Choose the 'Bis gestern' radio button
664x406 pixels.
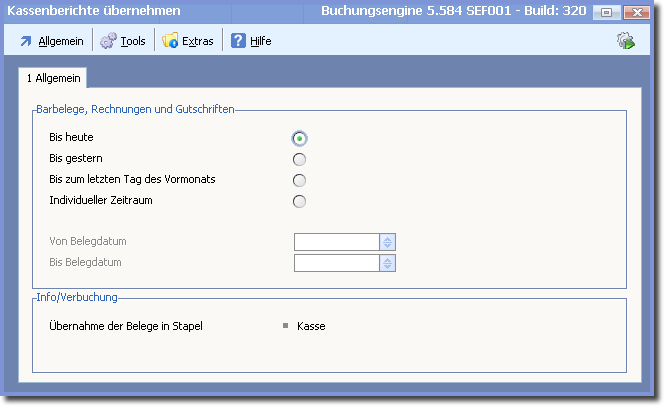pos(299,159)
